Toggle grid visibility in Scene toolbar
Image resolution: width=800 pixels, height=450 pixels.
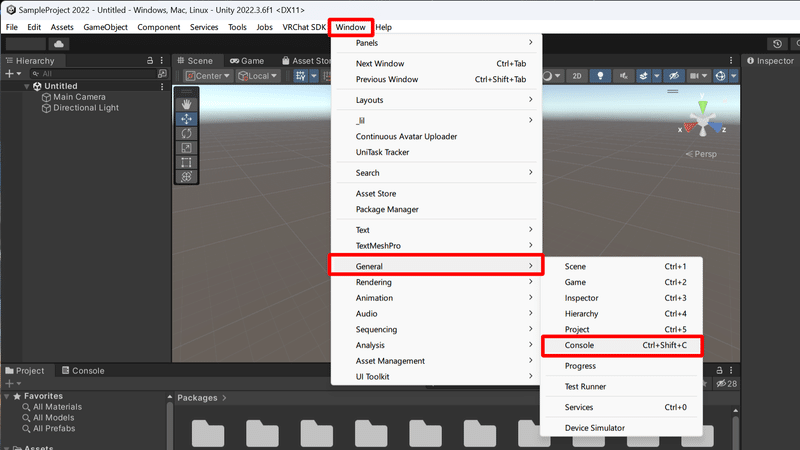point(301,76)
